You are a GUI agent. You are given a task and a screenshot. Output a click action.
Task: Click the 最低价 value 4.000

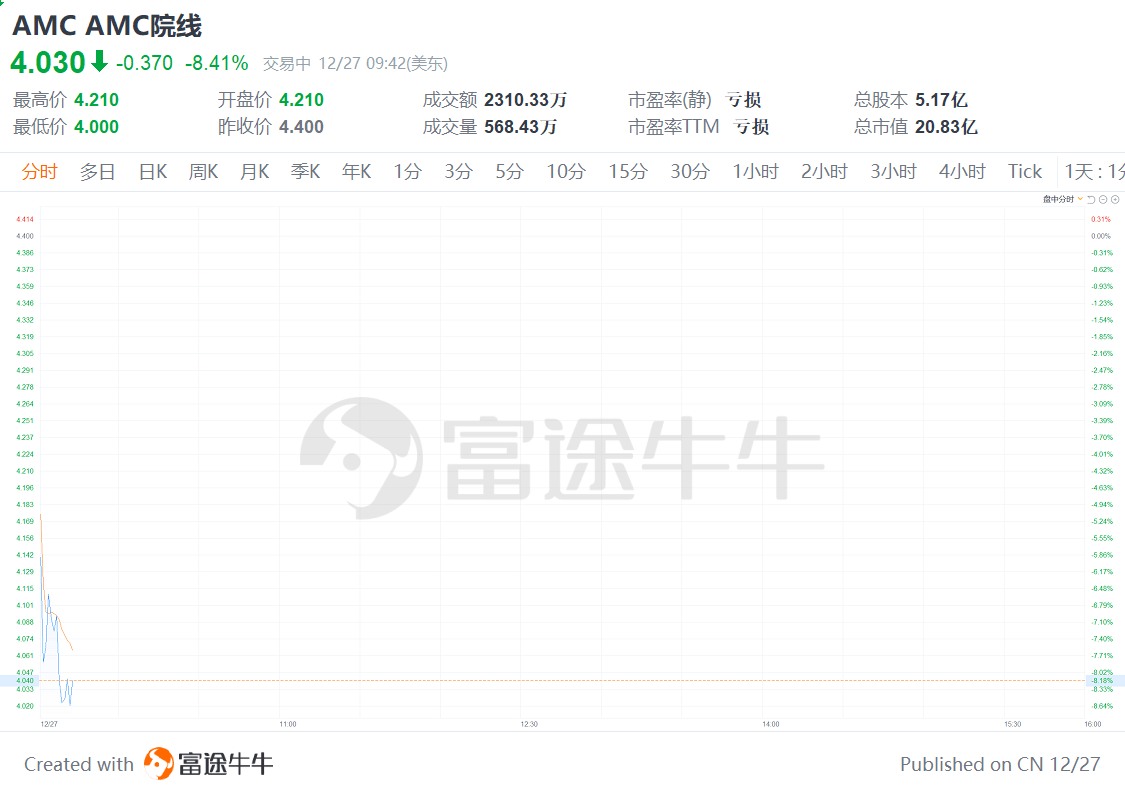[97, 127]
